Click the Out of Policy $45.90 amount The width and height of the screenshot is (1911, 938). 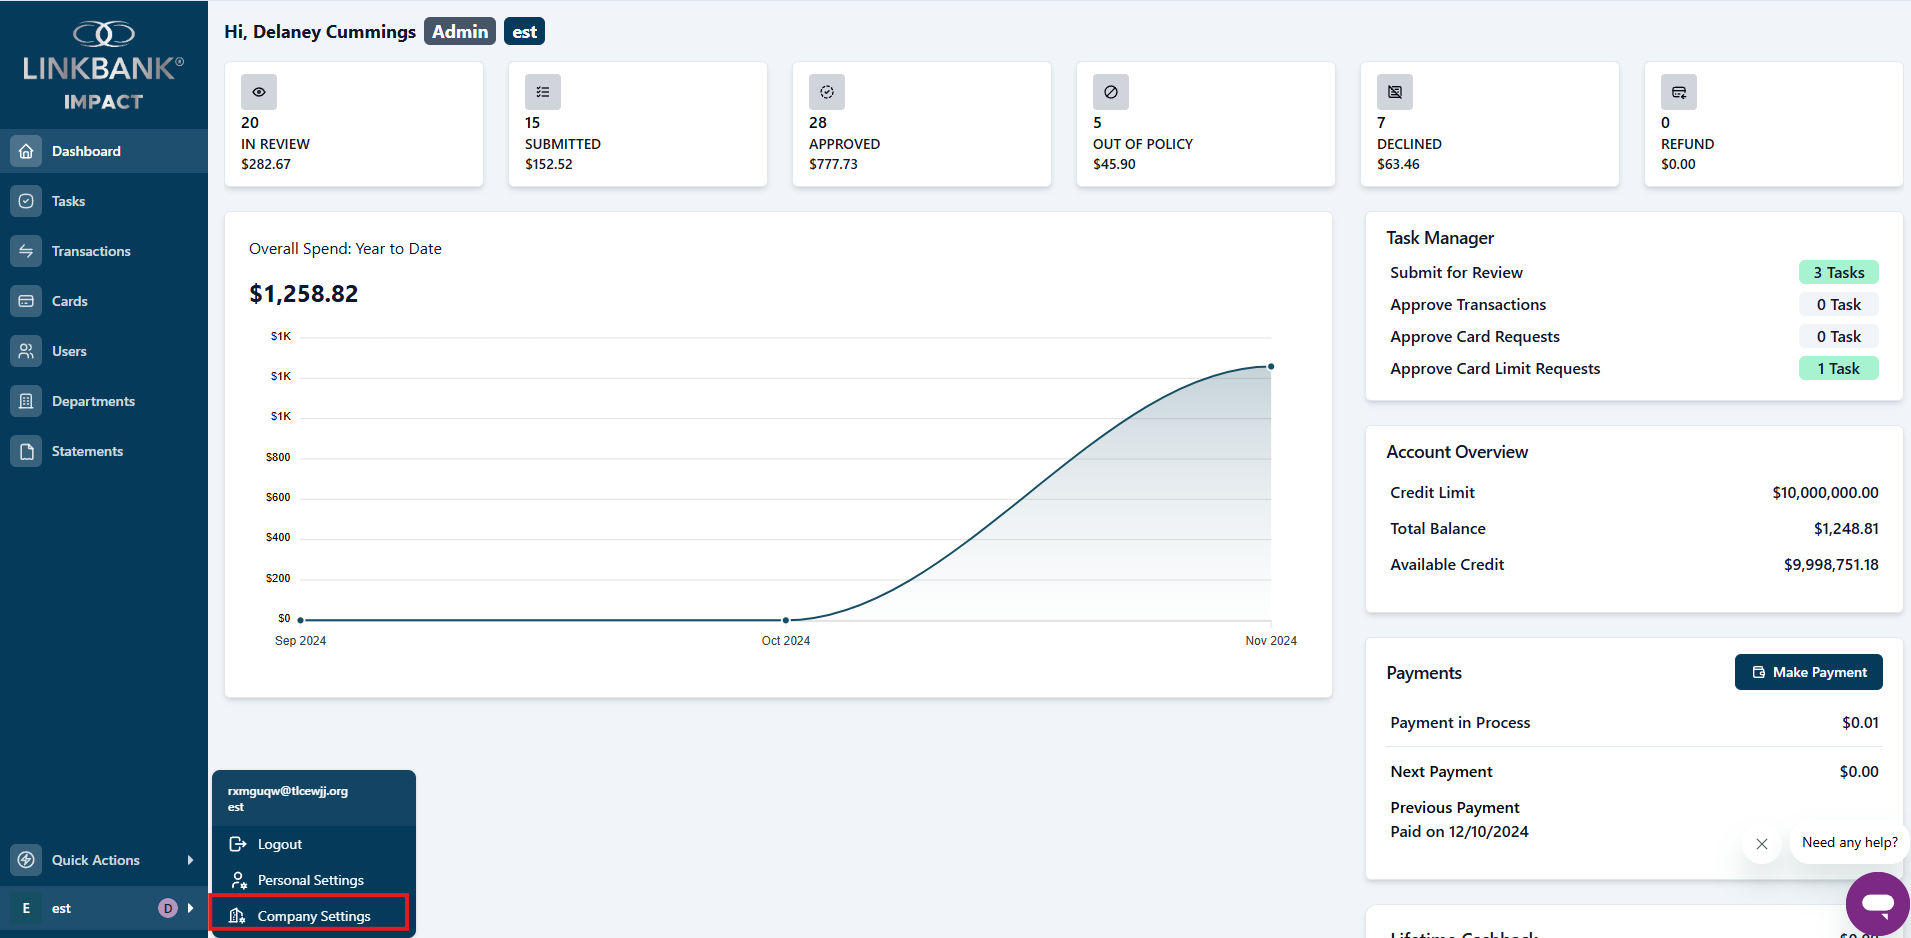tap(1114, 164)
